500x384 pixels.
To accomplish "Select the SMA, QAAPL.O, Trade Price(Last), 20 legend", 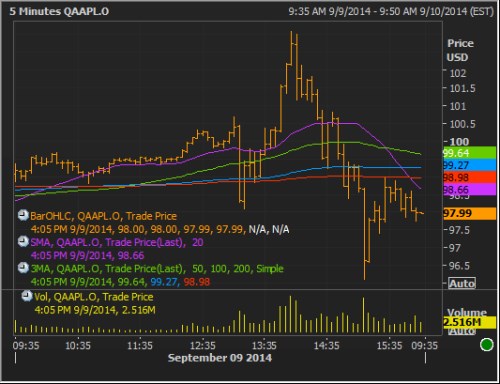I will tap(117, 242).
